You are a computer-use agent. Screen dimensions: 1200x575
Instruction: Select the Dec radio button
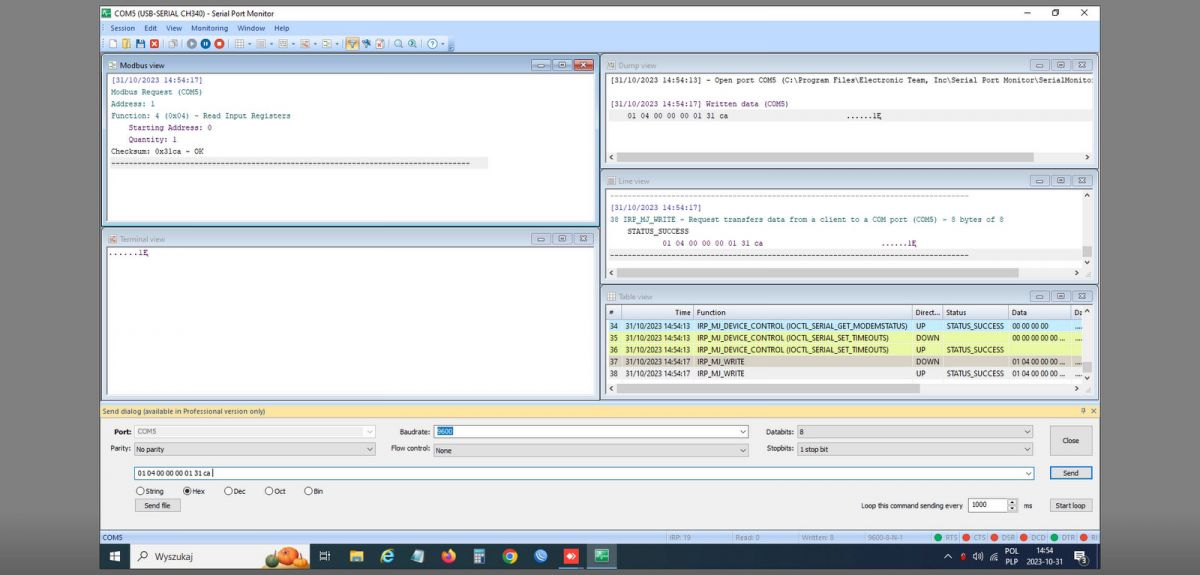[x=229, y=491]
